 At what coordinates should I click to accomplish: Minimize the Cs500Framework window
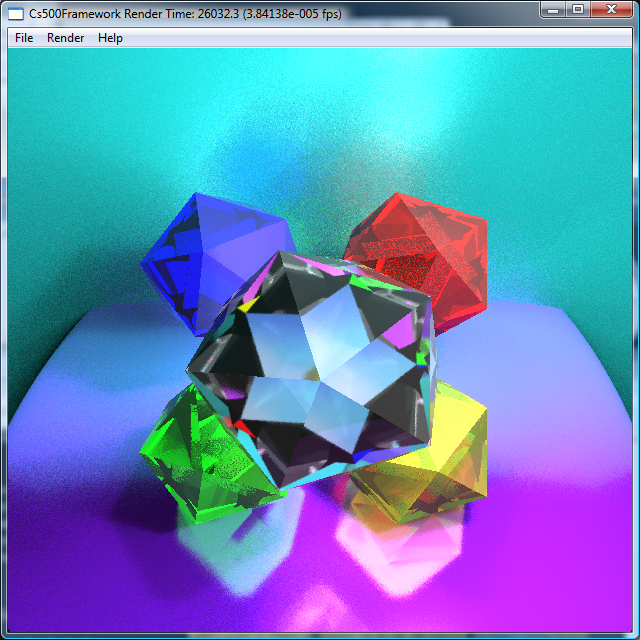(555, 9)
